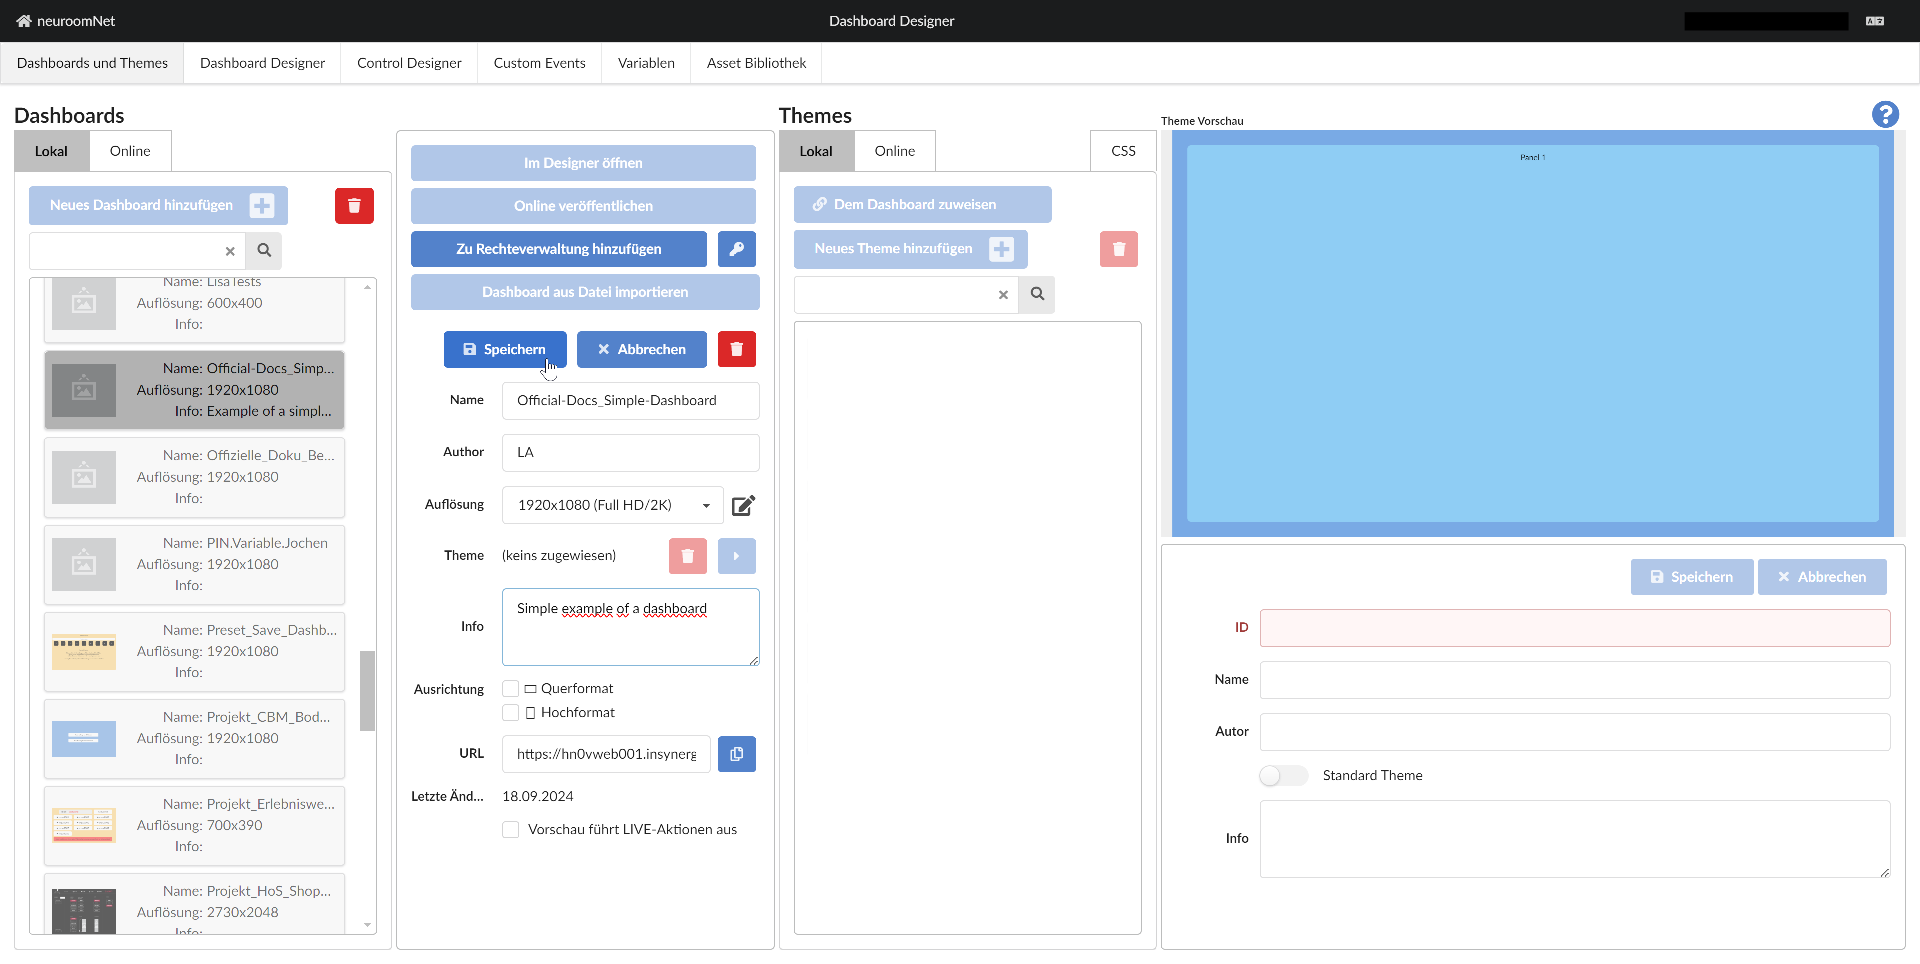Check Vorschau führt LIVE-Aktionen aus
Screen dimensions: 1920x964
coord(511,830)
